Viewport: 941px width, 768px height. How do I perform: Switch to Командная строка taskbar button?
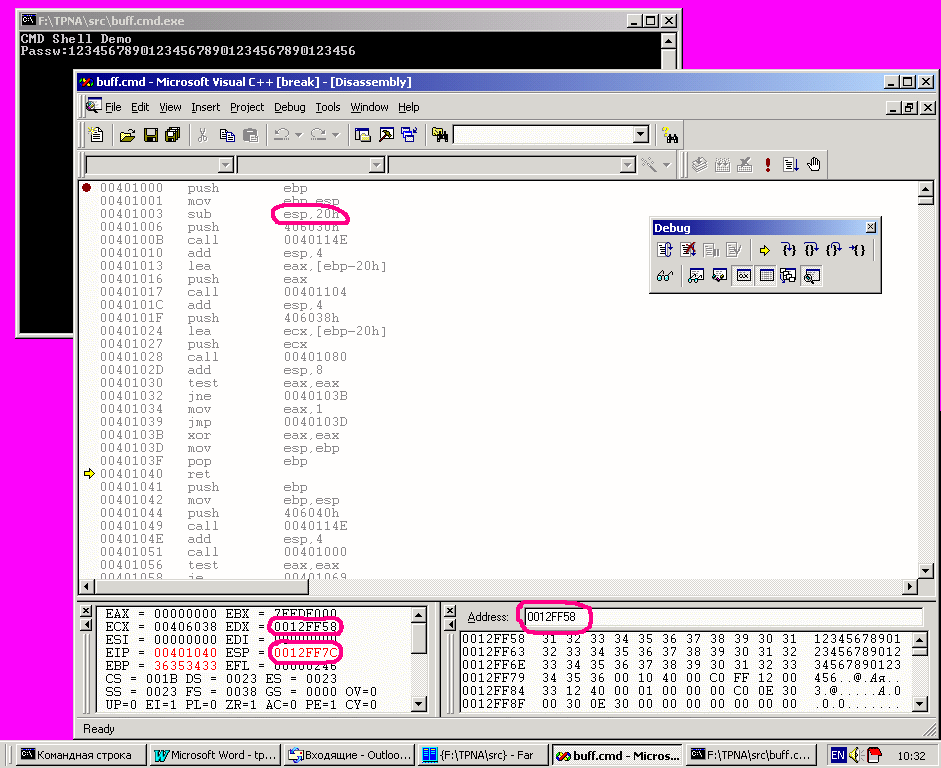pyautogui.click(x=81, y=755)
